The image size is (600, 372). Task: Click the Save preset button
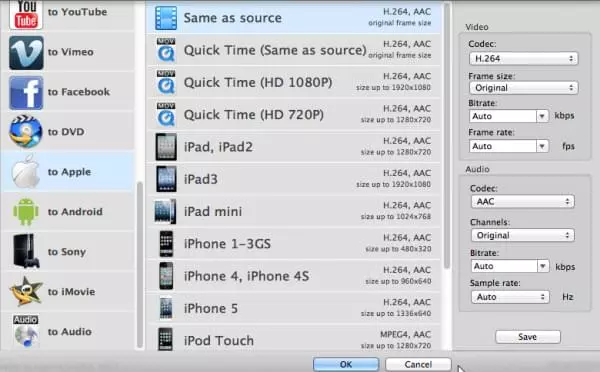pos(528,337)
